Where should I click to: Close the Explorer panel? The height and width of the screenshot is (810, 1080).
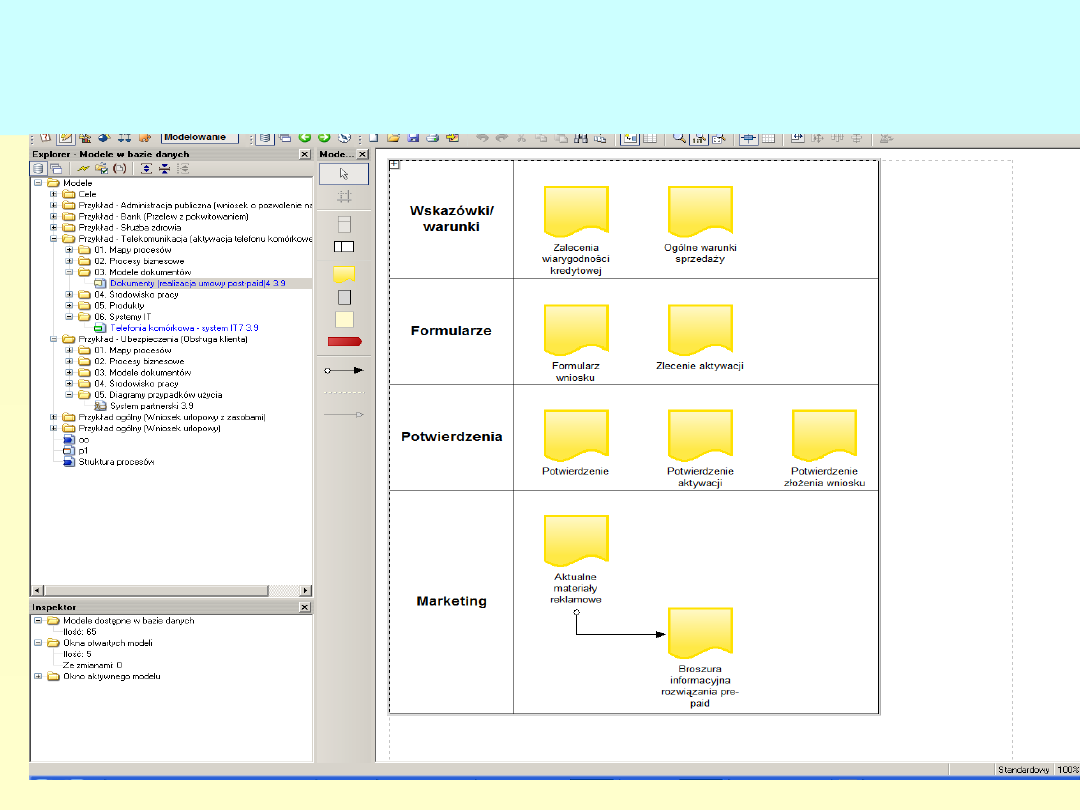click(x=304, y=155)
